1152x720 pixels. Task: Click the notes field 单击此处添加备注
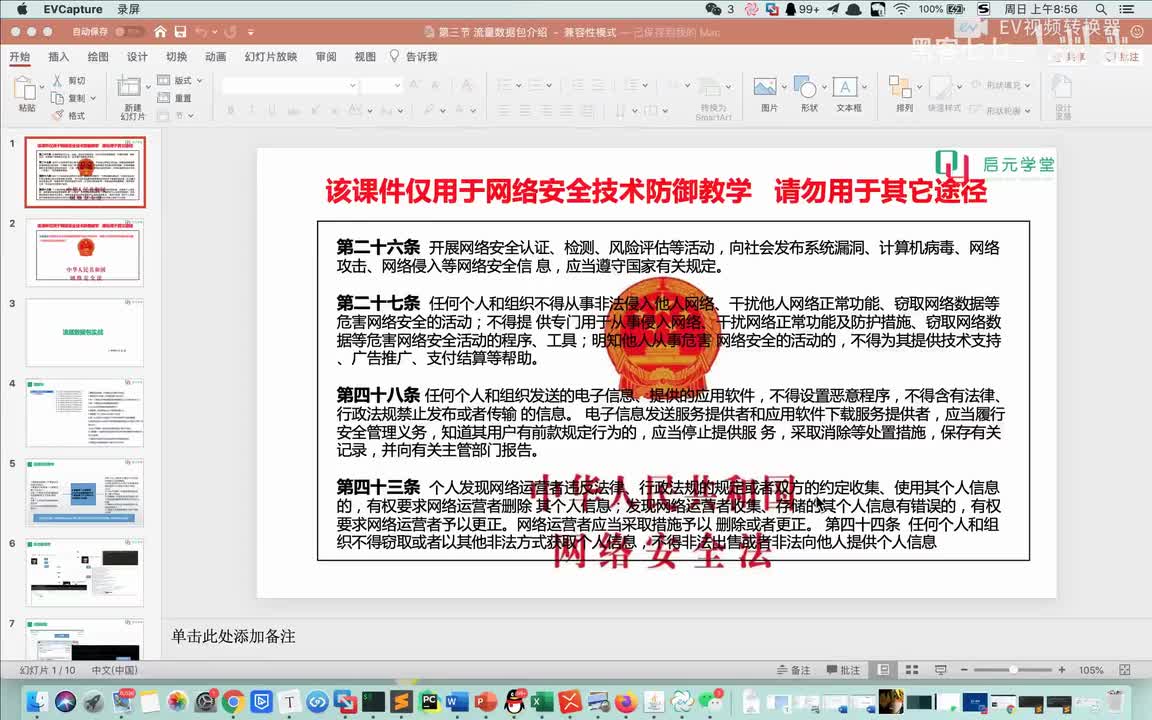click(233, 636)
